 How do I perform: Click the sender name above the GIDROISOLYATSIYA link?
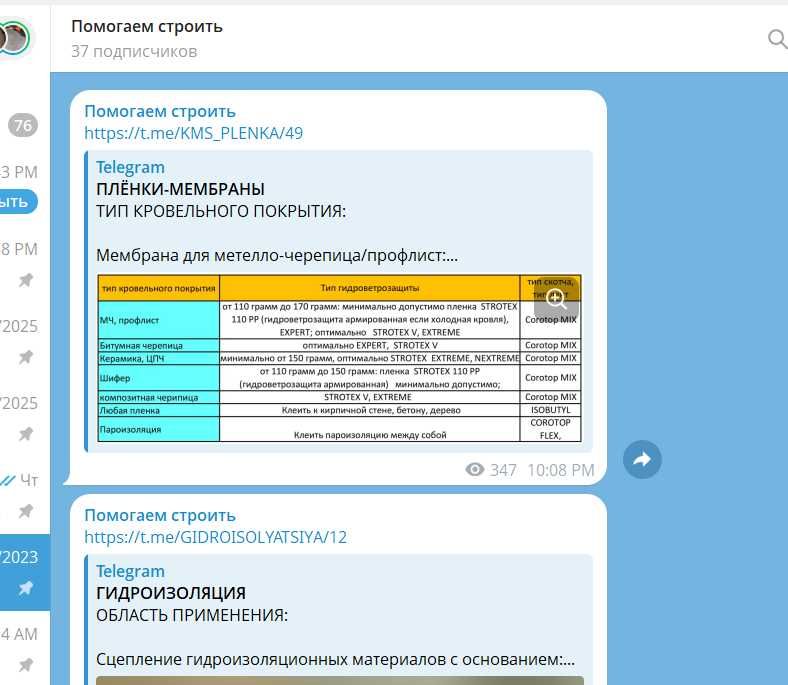tap(160, 515)
